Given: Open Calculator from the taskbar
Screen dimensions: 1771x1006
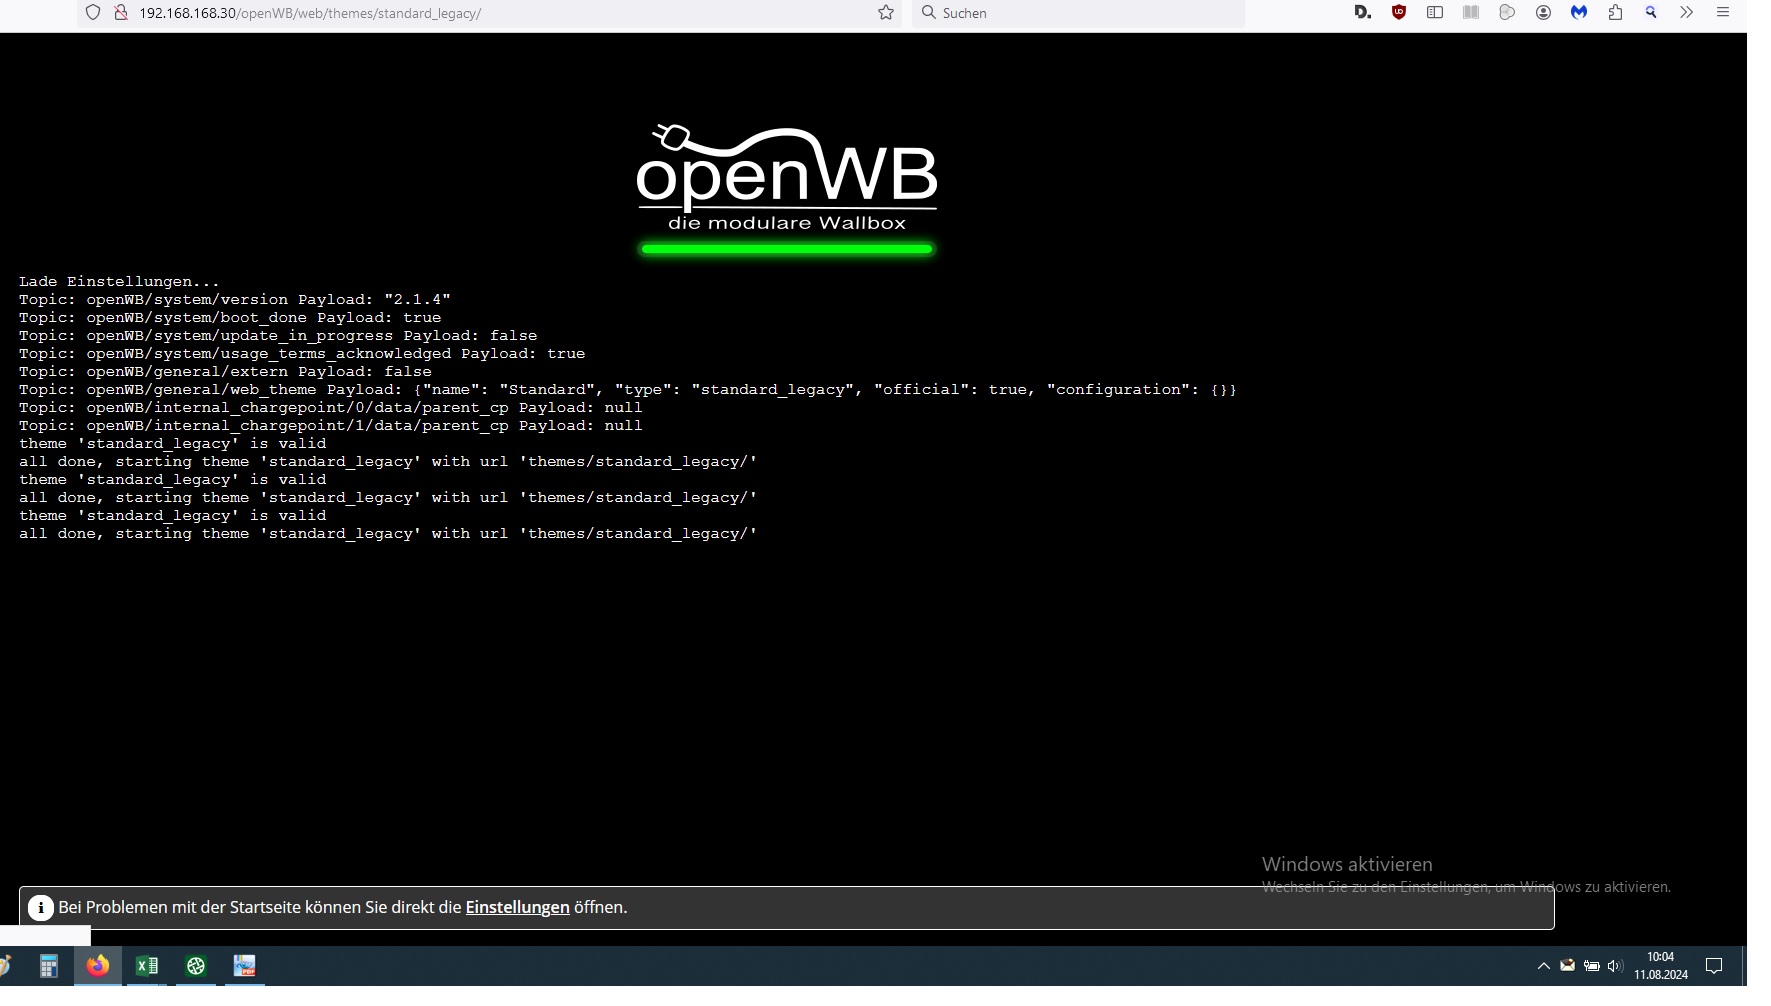Looking at the screenshot, I should [48, 966].
